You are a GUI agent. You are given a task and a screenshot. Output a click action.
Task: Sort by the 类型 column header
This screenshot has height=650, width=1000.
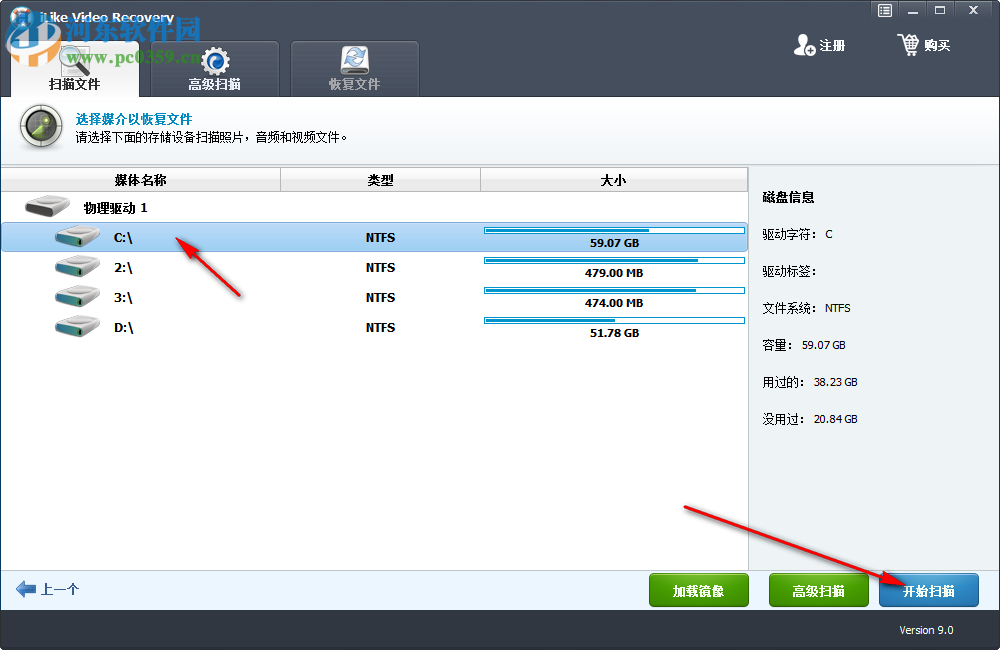coord(380,179)
